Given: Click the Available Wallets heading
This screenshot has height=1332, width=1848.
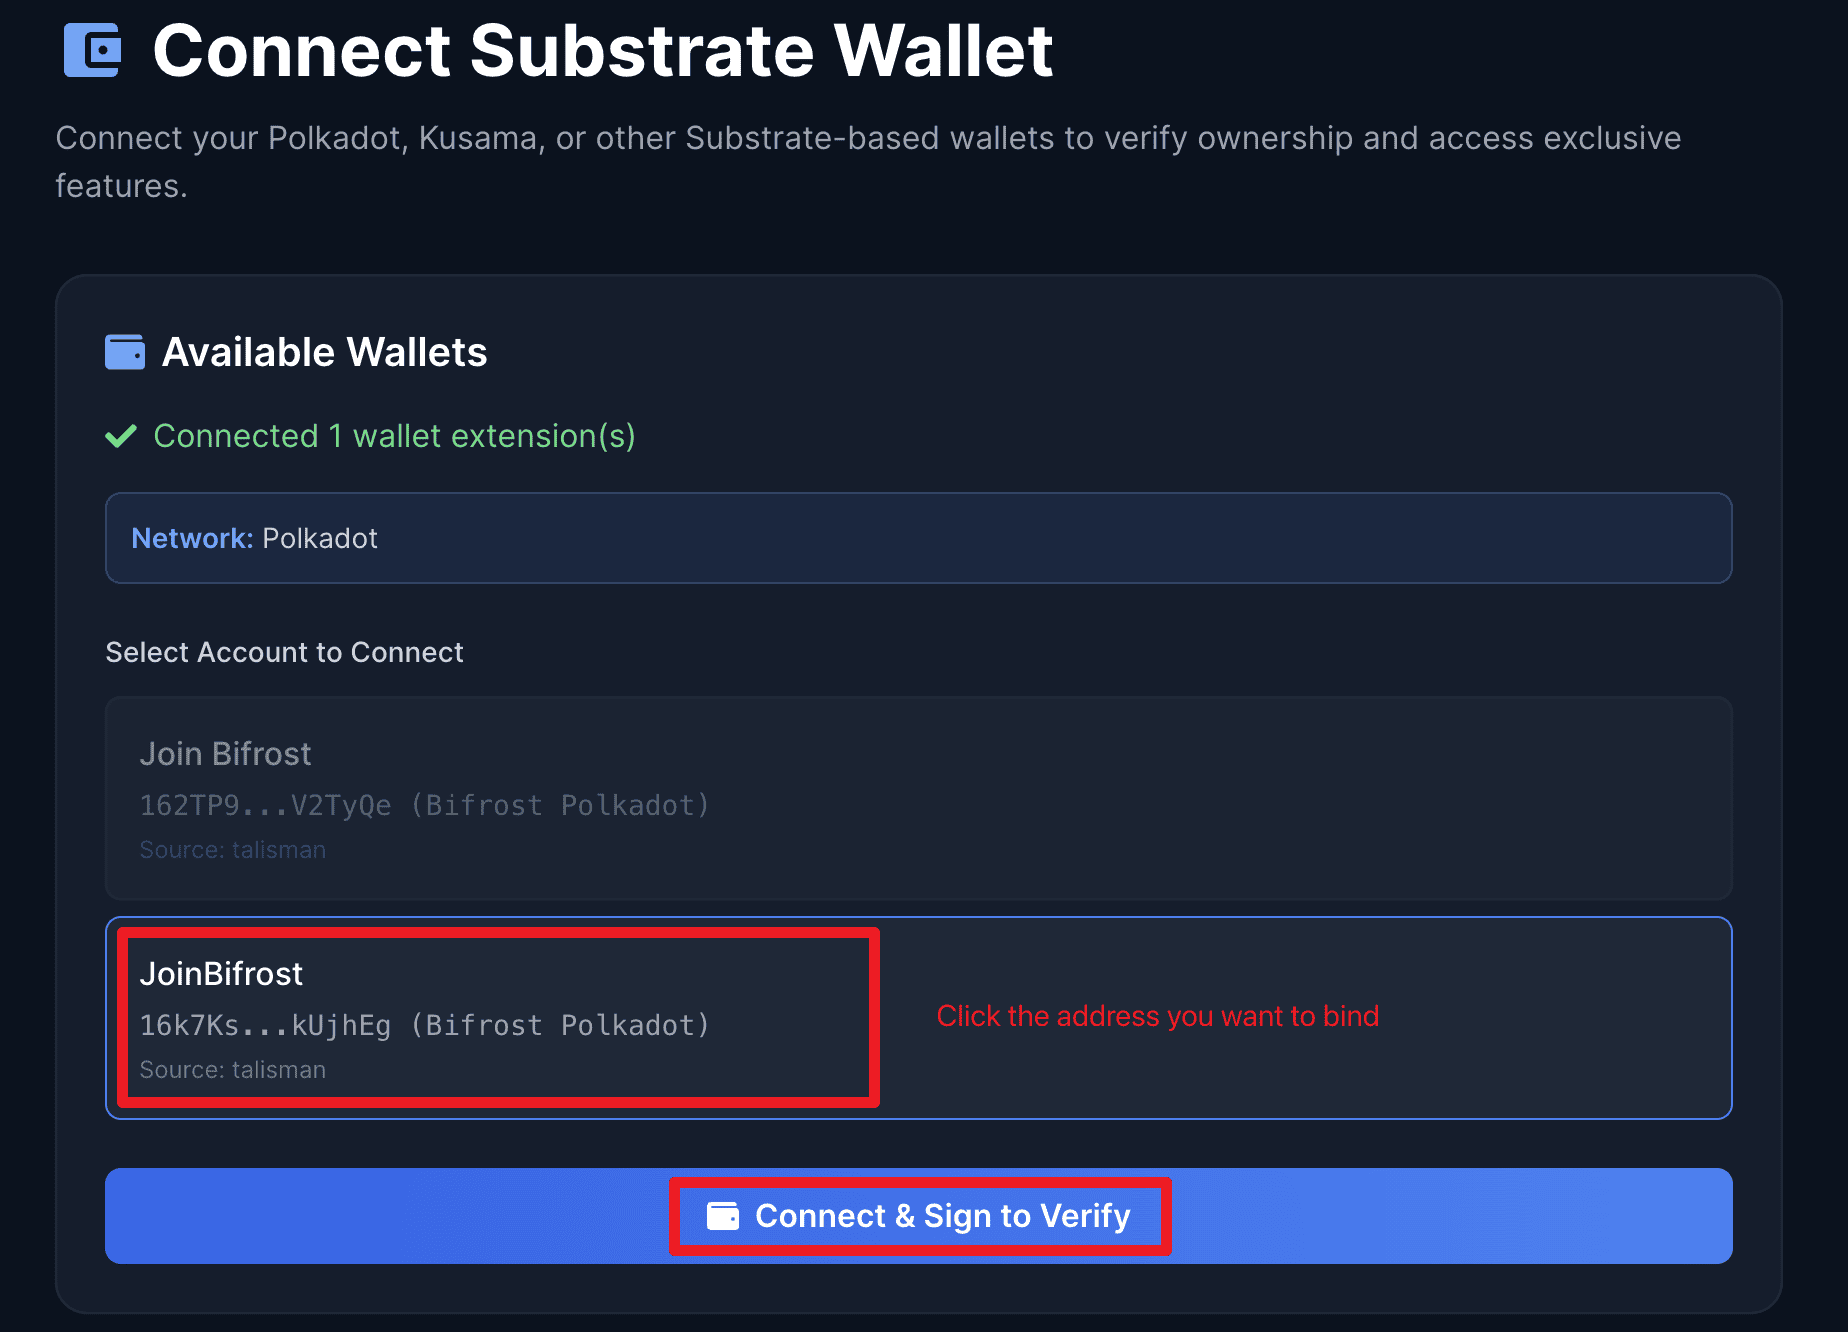Looking at the screenshot, I should (324, 352).
